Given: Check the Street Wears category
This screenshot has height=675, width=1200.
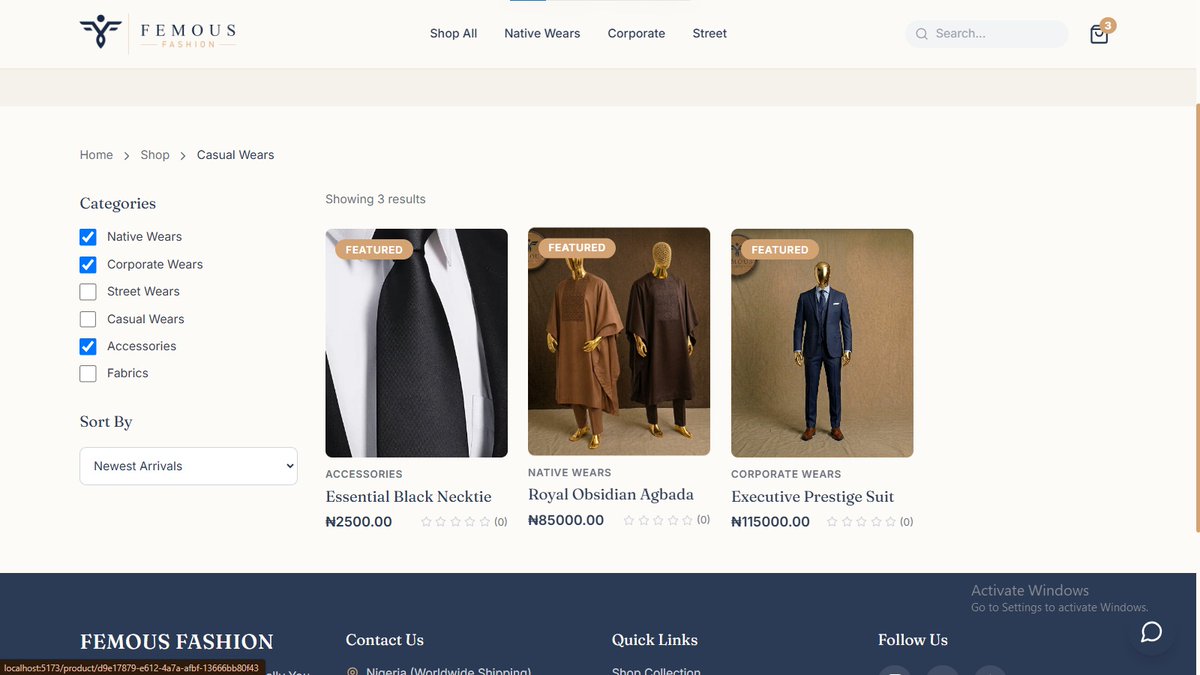Looking at the screenshot, I should pyautogui.click(x=88, y=292).
